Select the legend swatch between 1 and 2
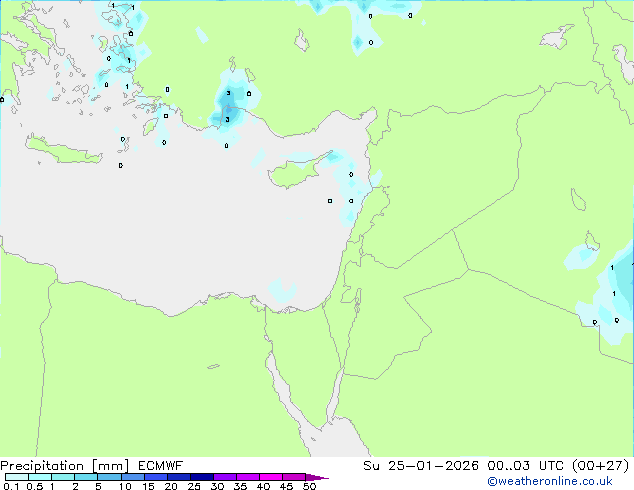 [x=63, y=477]
